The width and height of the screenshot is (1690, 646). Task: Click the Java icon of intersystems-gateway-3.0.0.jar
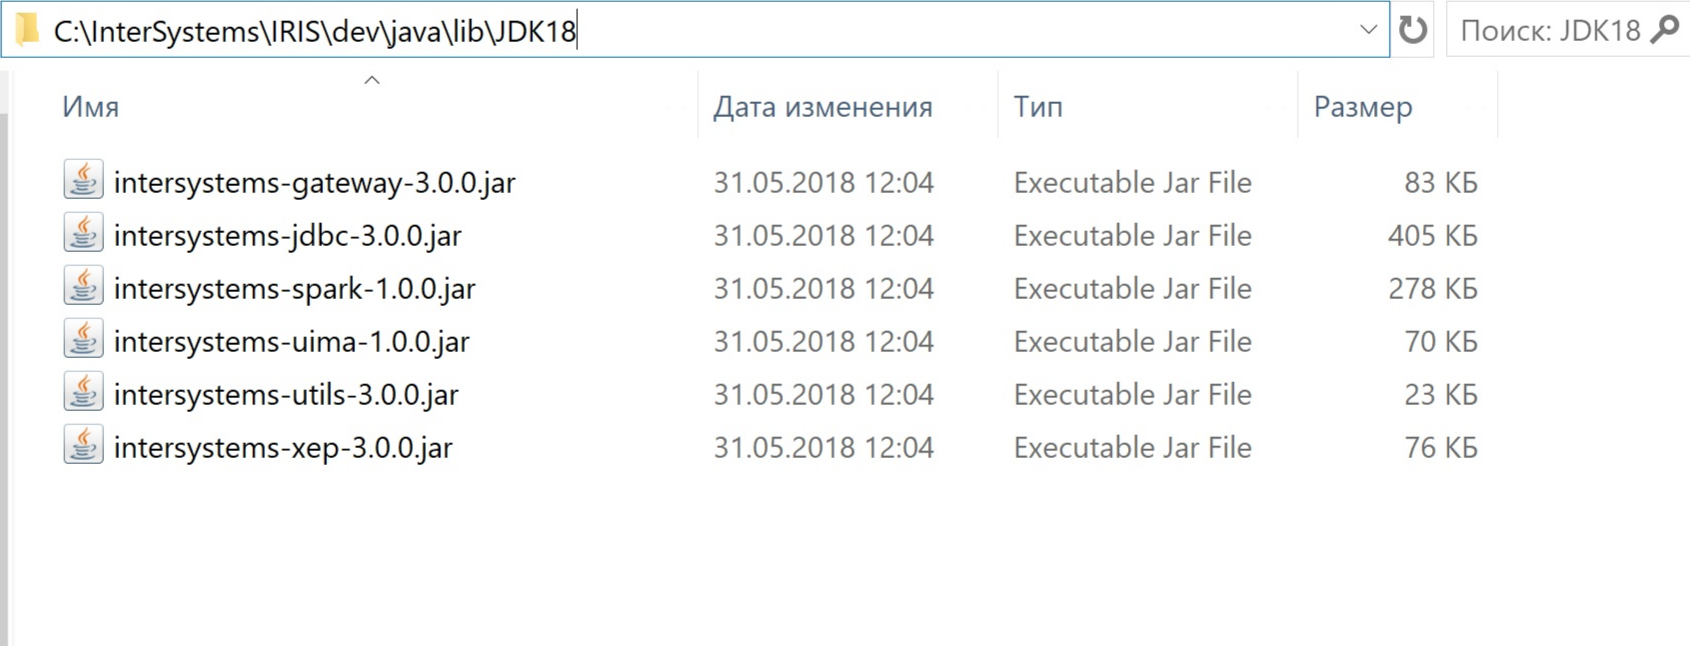83,181
